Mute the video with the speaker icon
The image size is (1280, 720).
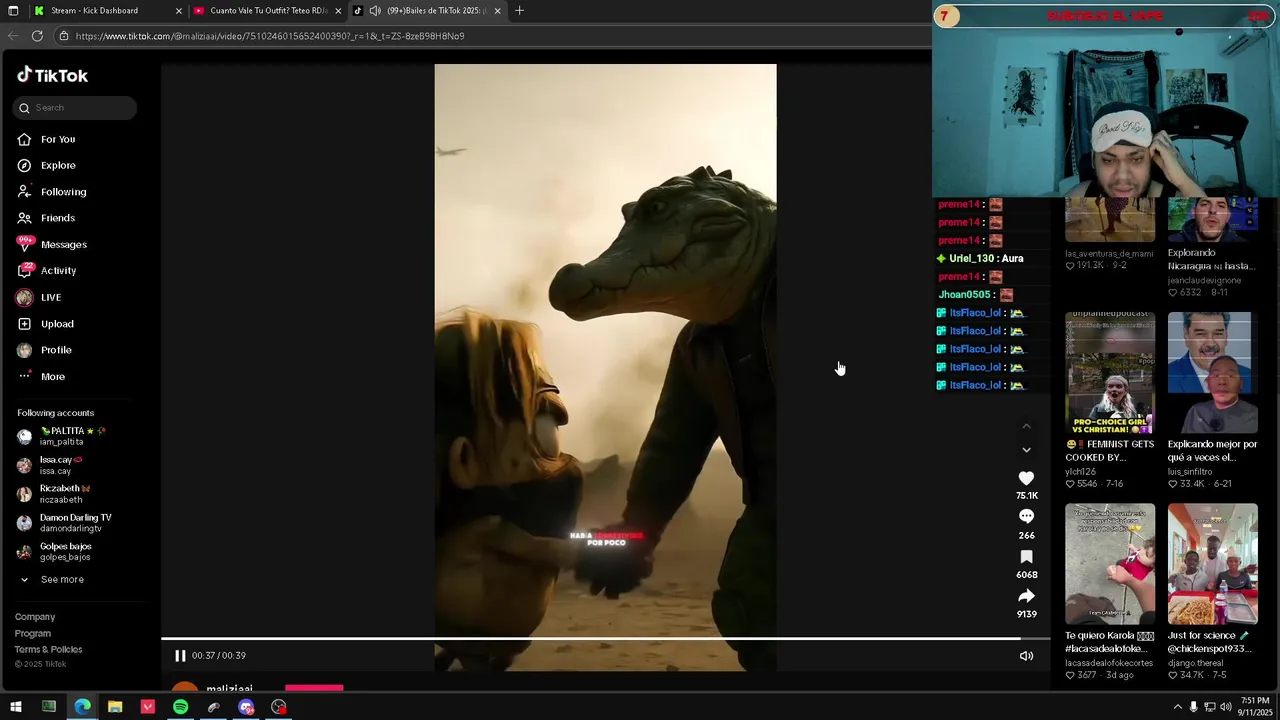1026,656
